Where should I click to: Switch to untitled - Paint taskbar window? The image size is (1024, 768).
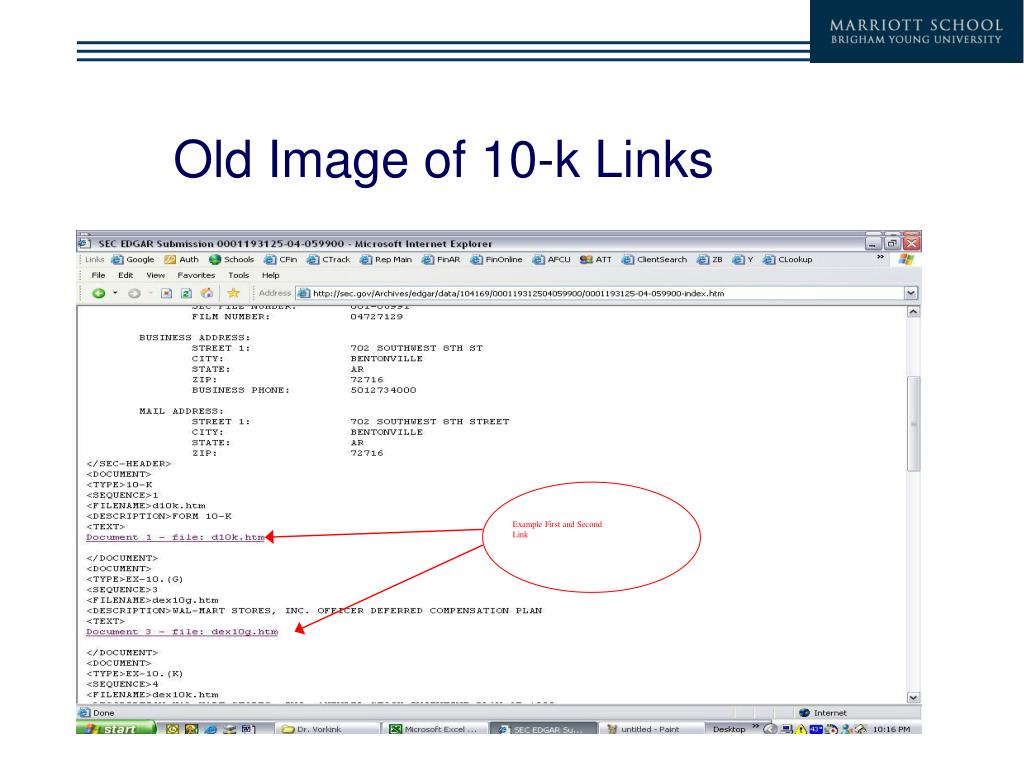(x=650, y=729)
